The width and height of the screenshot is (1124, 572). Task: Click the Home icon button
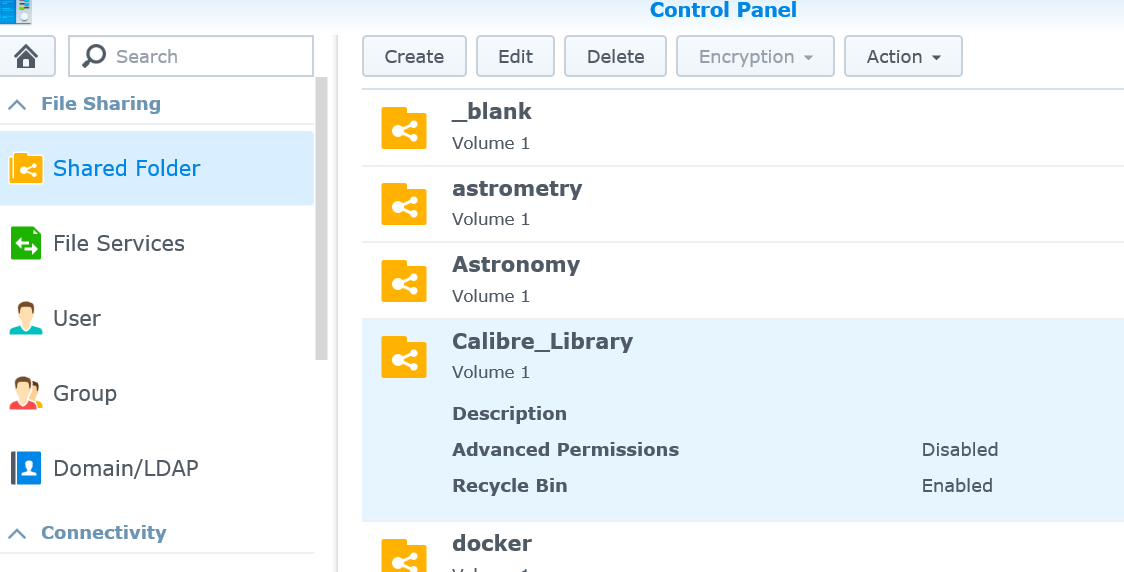(x=27, y=56)
